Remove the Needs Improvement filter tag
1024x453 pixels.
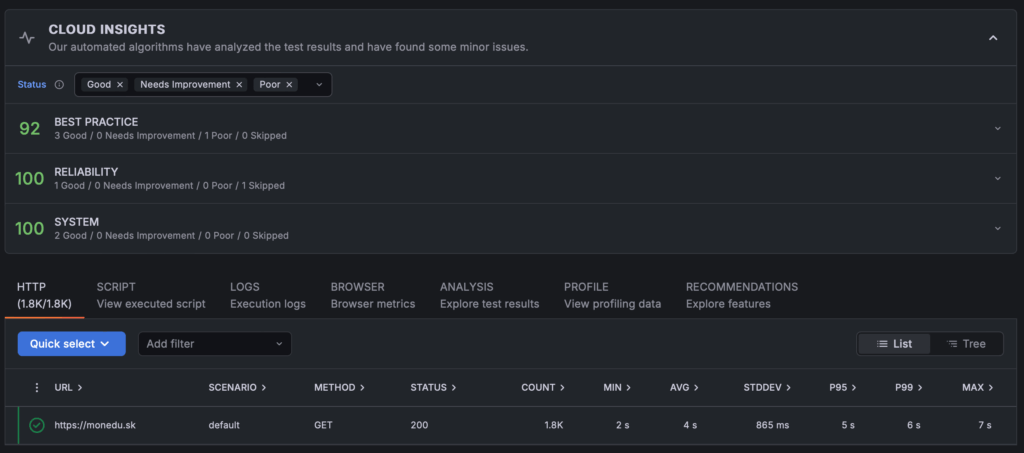(239, 84)
